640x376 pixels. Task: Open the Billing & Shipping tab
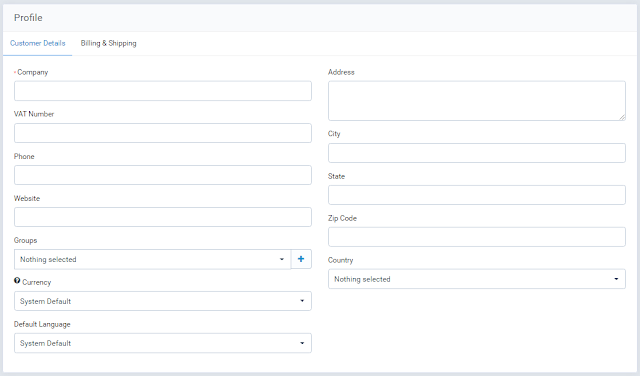click(109, 43)
